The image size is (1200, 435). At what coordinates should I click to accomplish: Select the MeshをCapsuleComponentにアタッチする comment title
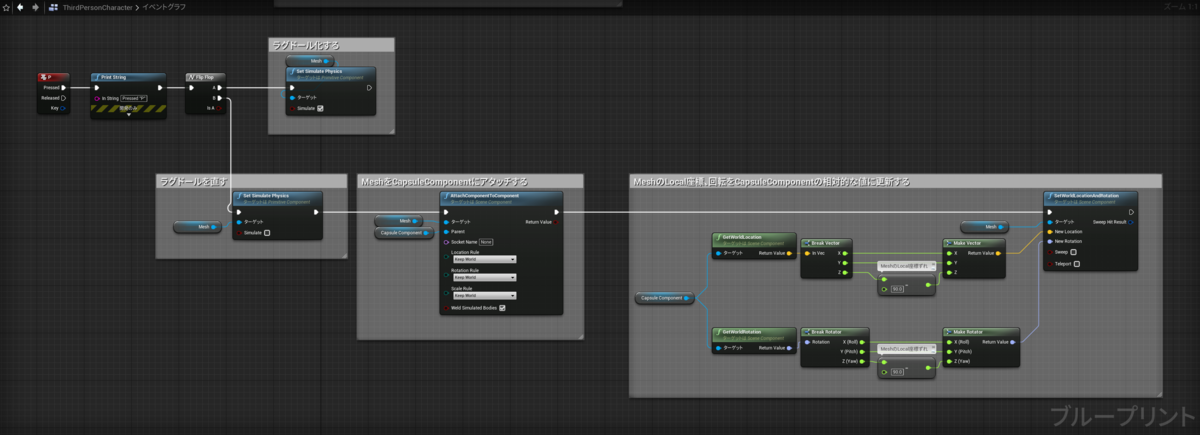(444, 181)
